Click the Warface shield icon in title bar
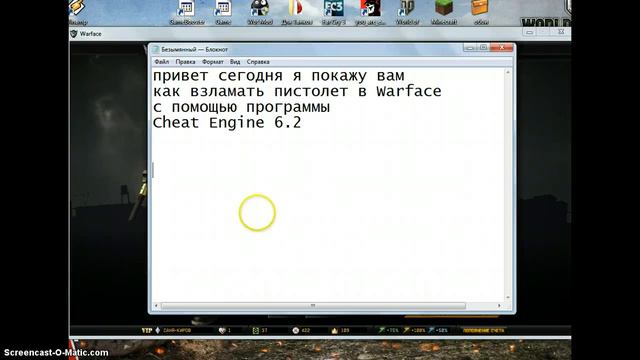The width and height of the screenshot is (640, 360). point(74,33)
